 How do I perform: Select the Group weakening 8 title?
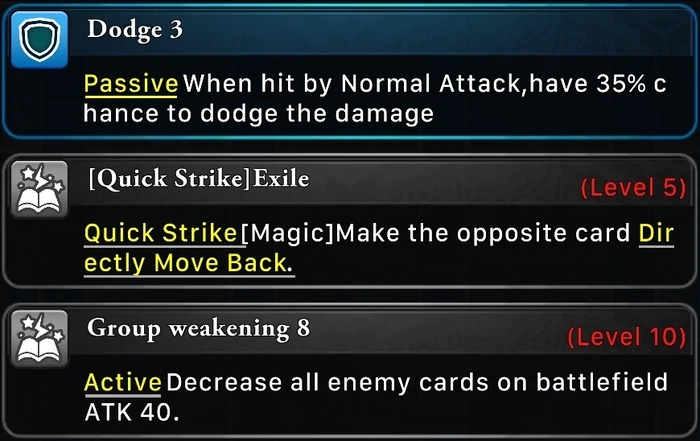198,329
